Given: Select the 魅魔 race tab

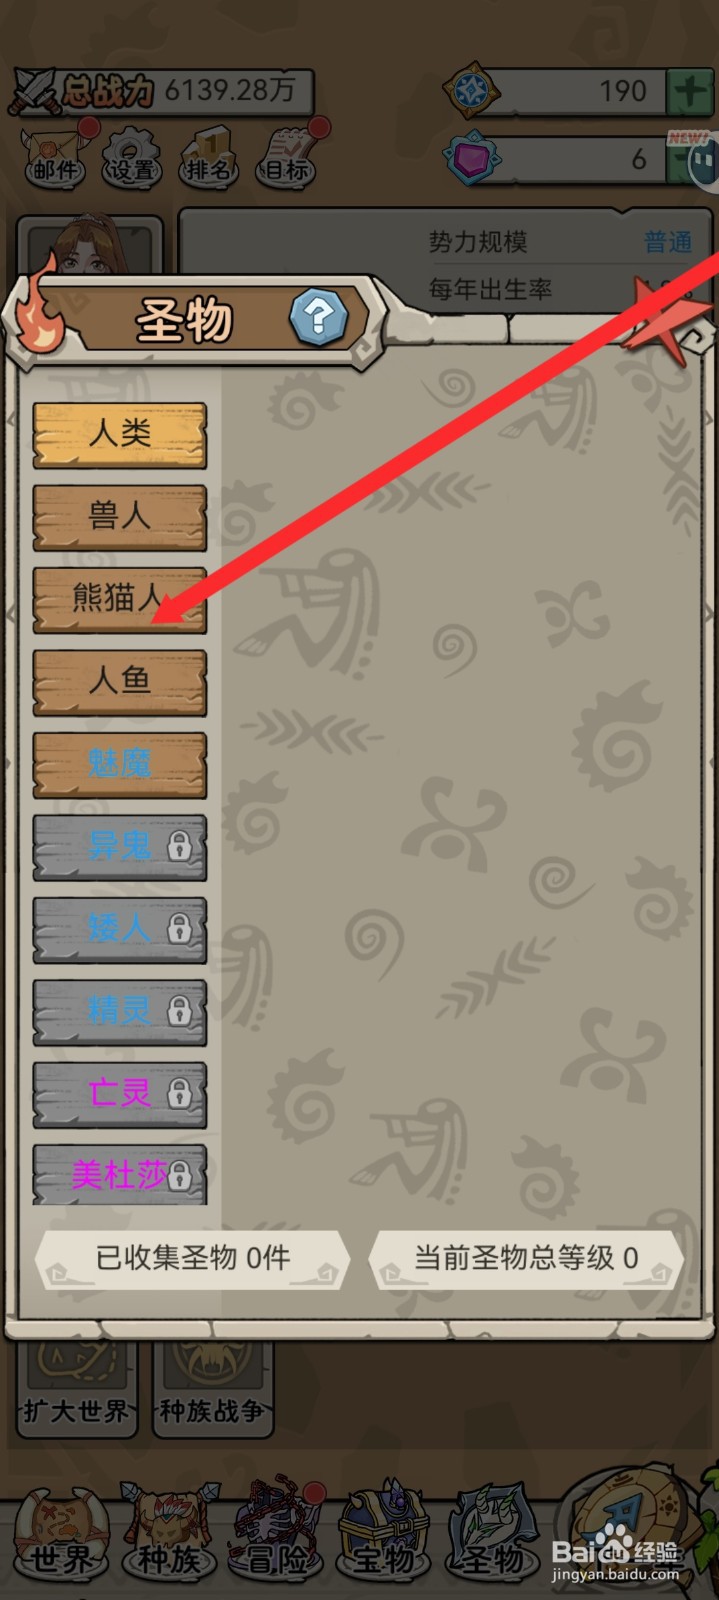Looking at the screenshot, I should pyautogui.click(x=120, y=765).
